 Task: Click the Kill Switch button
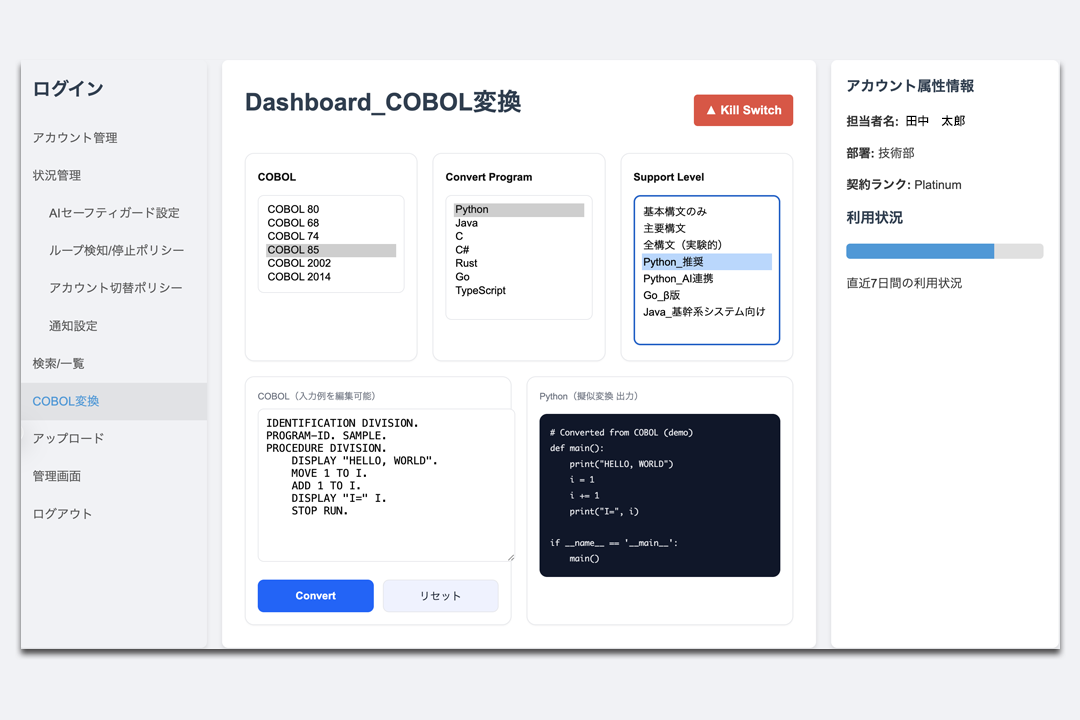point(743,110)
